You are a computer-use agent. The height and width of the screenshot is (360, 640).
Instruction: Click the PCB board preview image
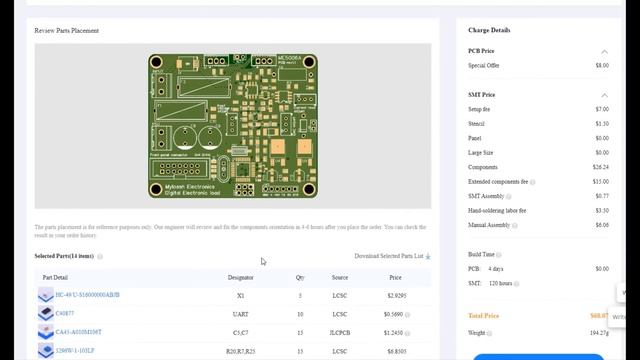point(233,126)
